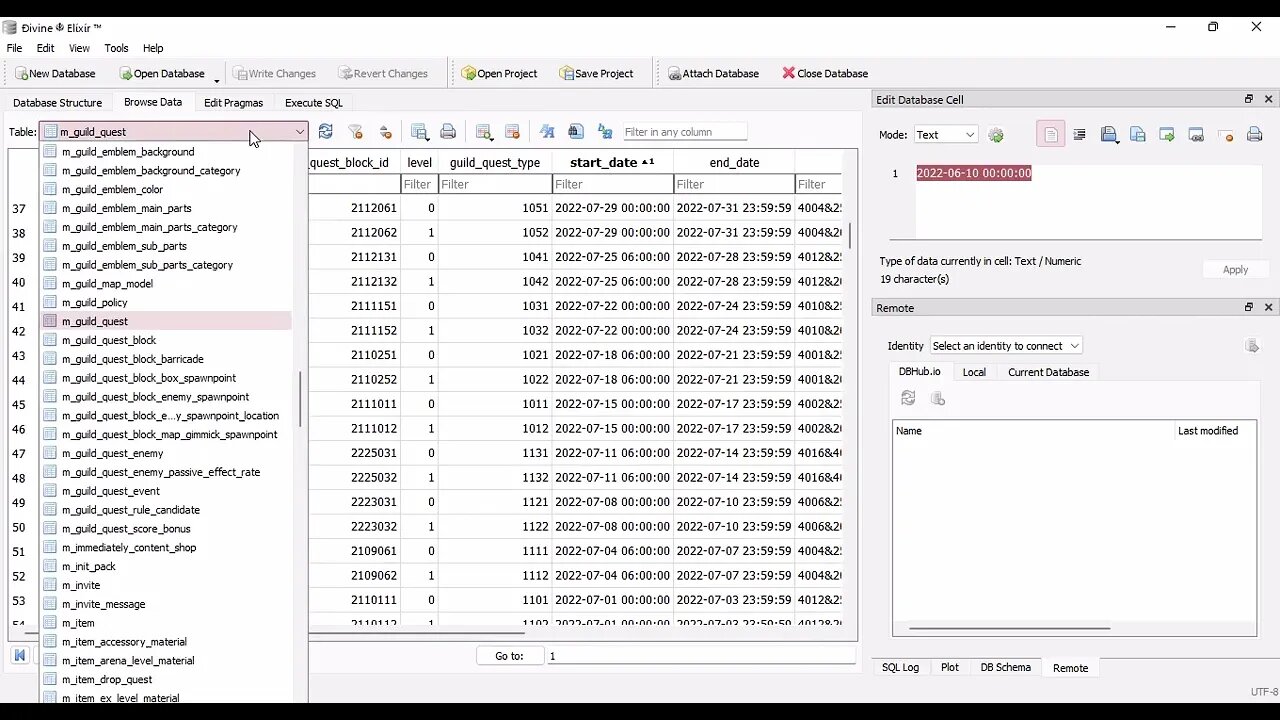Viewport: 1280px width, 720px height.
Task: Print the currently browsed table data
Action: (x=448, y=131)
